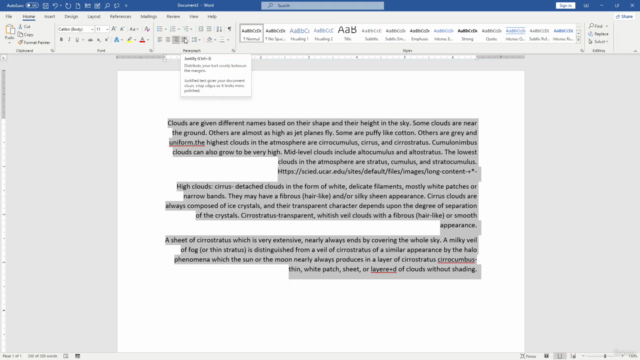Apply the Title style
The image size is (640, 360).
(x=347, y=33)
